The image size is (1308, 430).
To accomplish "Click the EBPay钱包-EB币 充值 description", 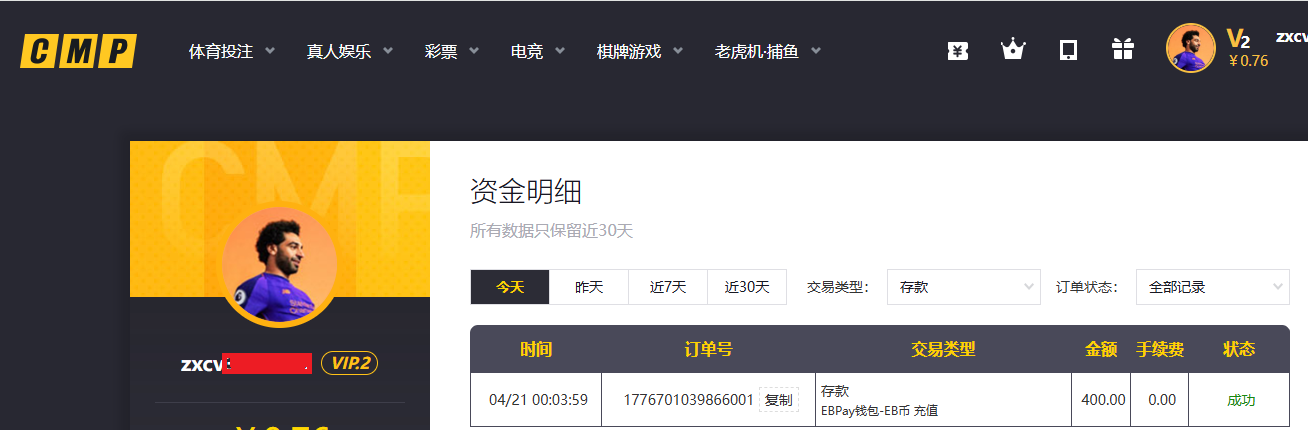I will click(879, 410).
